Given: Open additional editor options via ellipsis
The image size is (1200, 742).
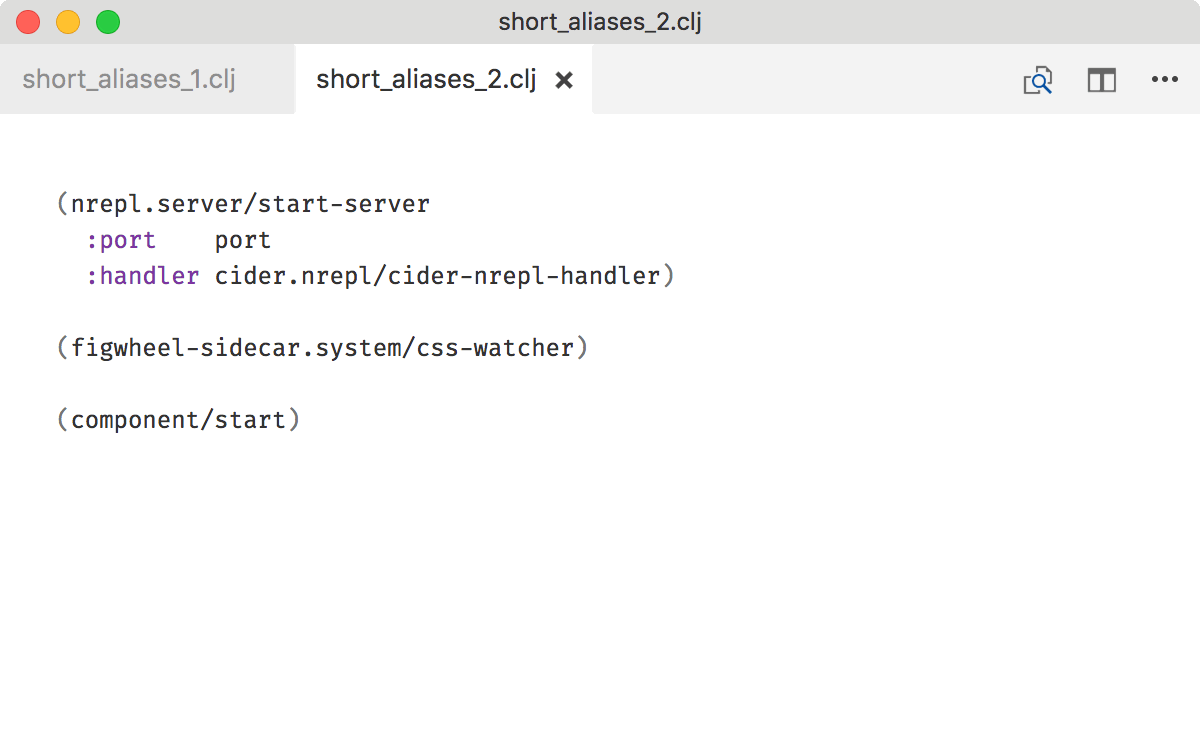Looking at the screenshot, I should pyautogui.click(x=1165, y=80).
